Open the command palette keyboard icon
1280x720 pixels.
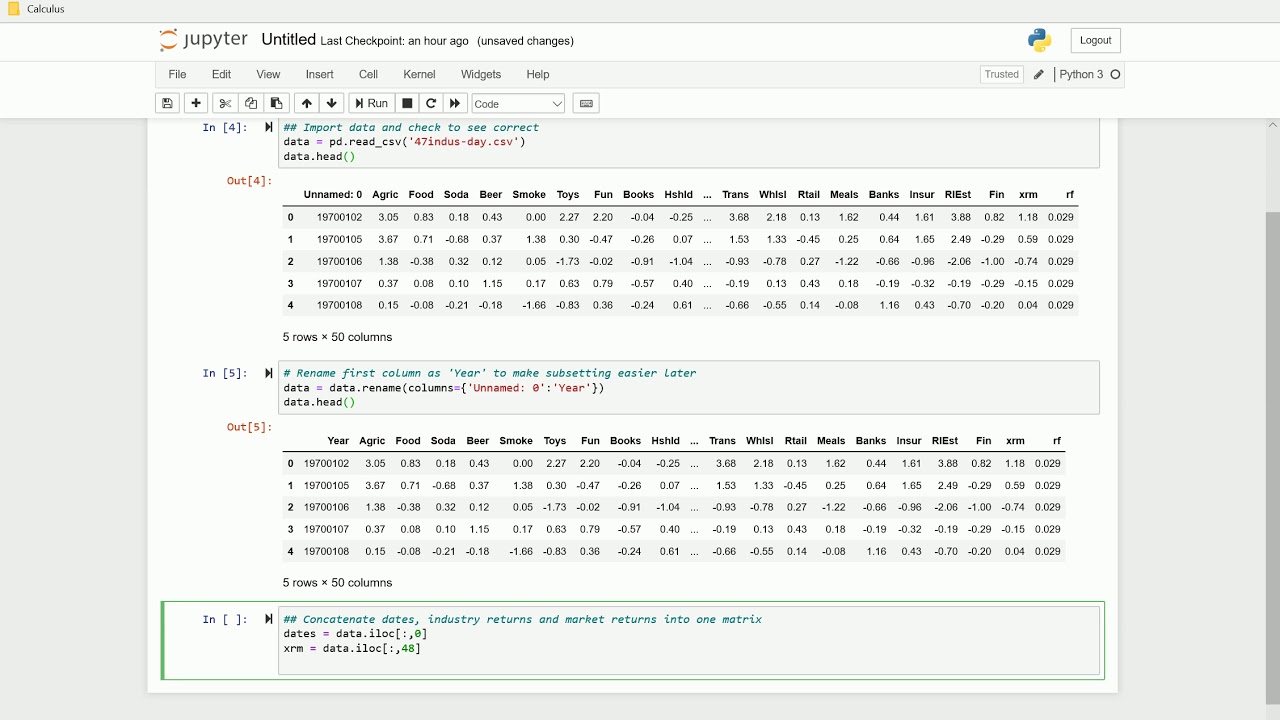coord(587,103)
